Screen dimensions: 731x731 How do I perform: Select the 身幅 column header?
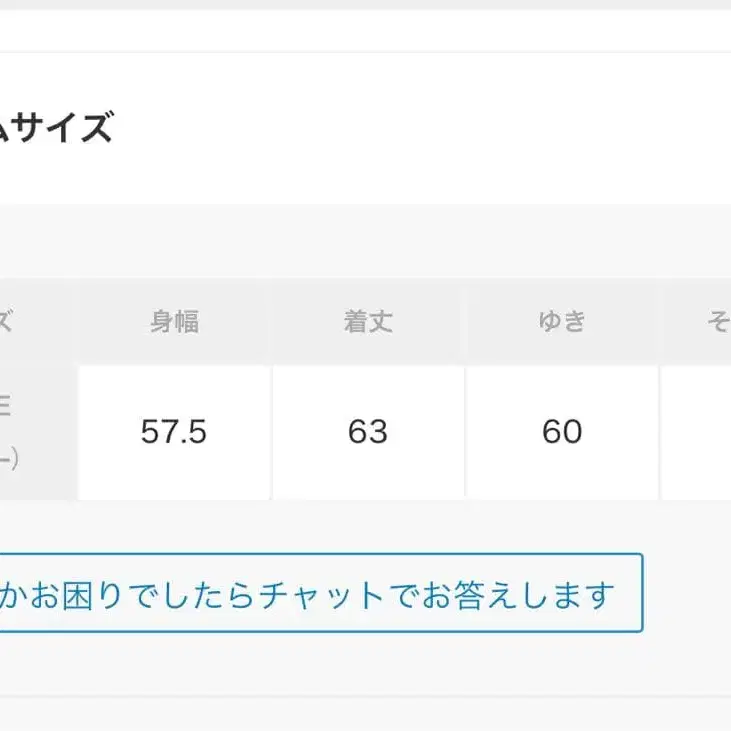pyautogui.click(x=174, y=322)
